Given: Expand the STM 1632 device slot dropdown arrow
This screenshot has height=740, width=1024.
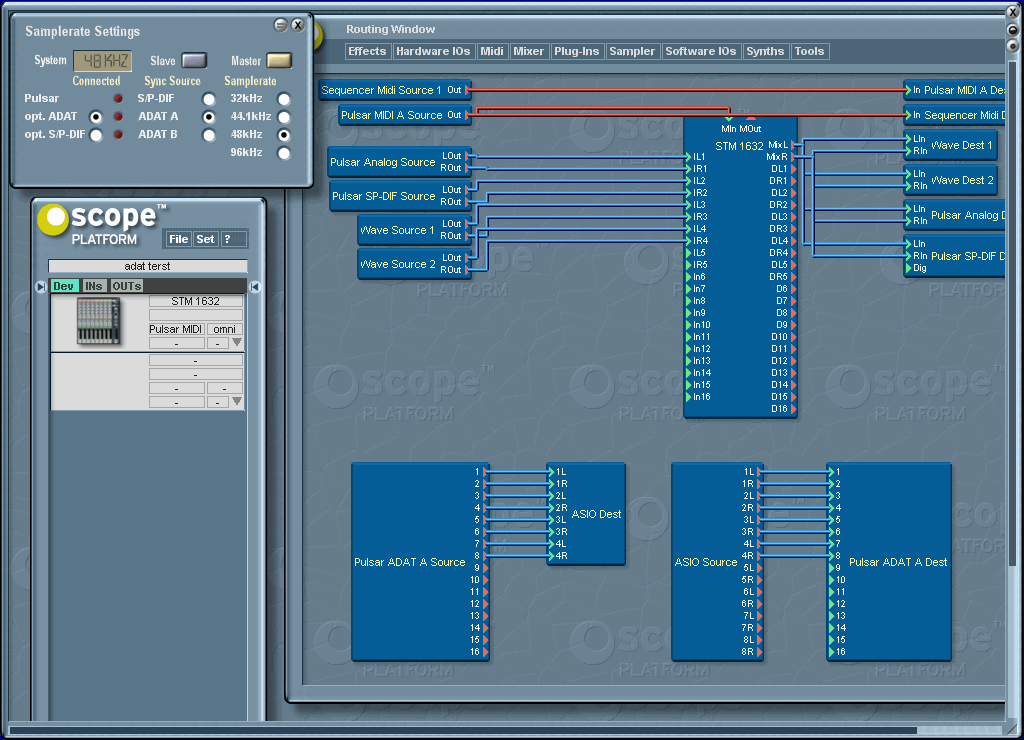Looking at the screenshot, I should (237, 343).
